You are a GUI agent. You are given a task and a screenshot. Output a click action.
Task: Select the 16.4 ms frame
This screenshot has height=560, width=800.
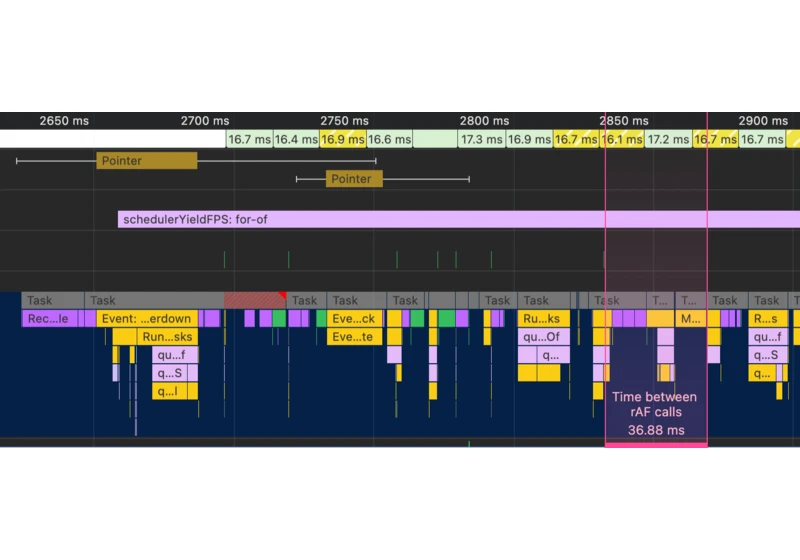(296, 139)
